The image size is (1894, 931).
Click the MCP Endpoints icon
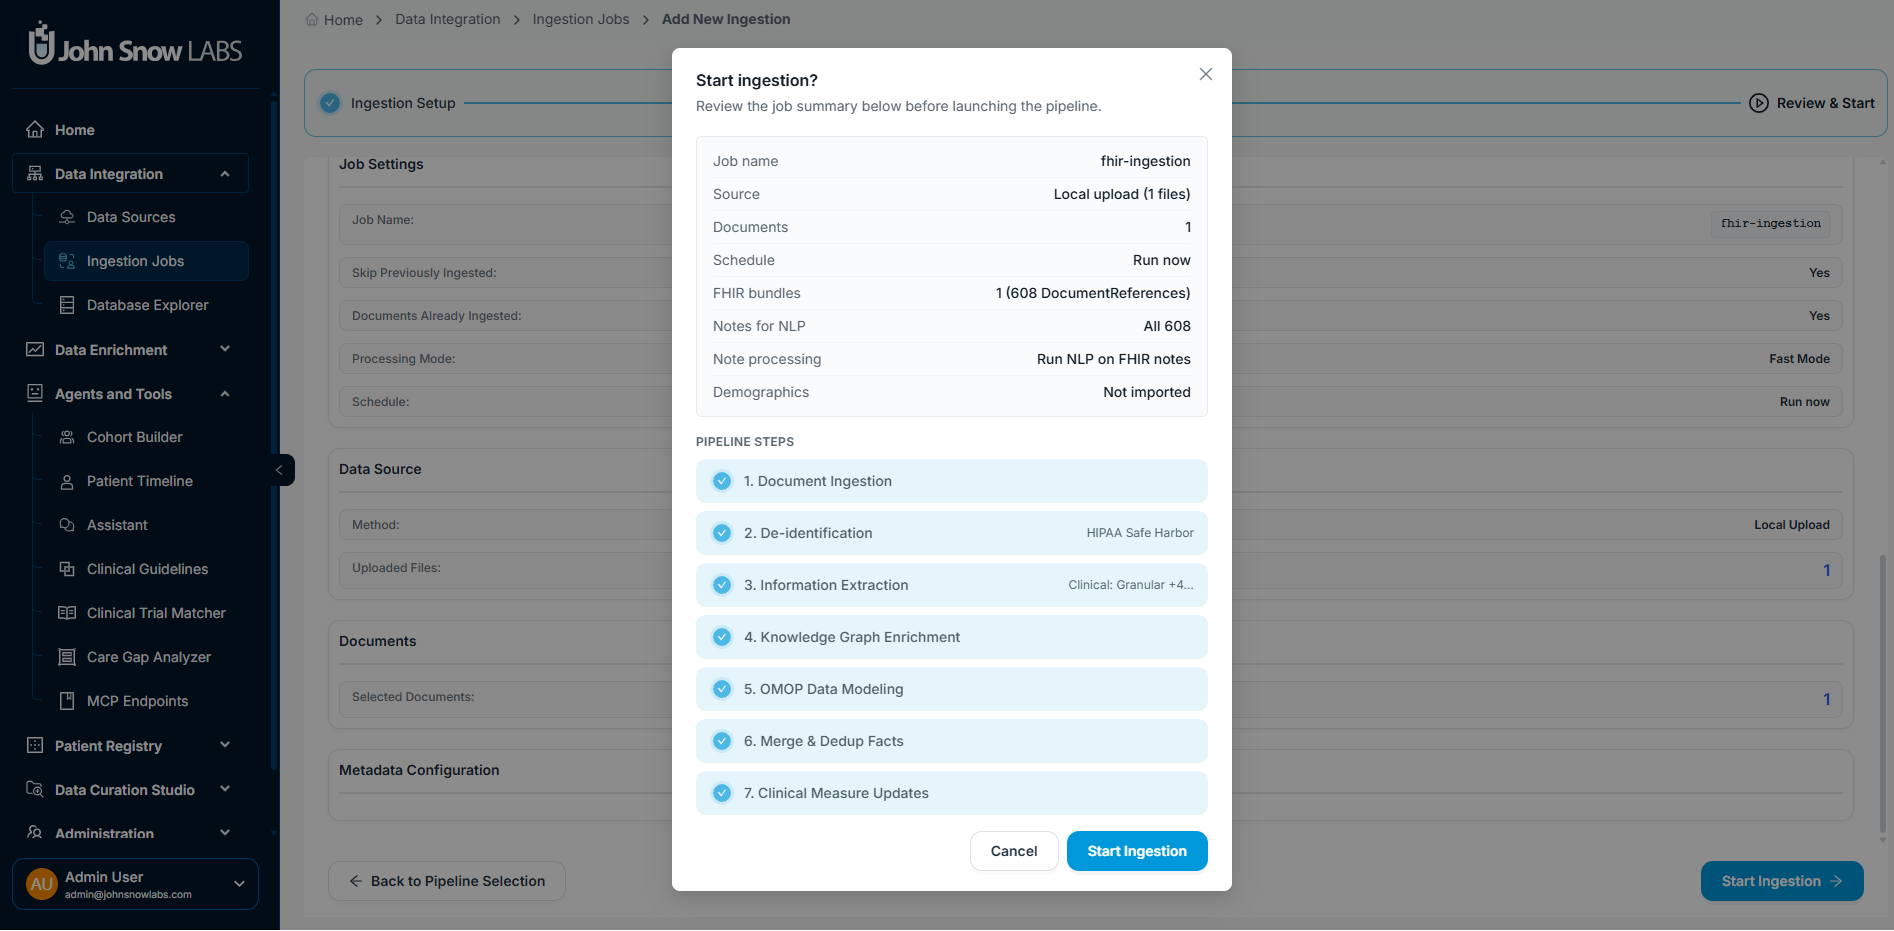coord(67,701)
